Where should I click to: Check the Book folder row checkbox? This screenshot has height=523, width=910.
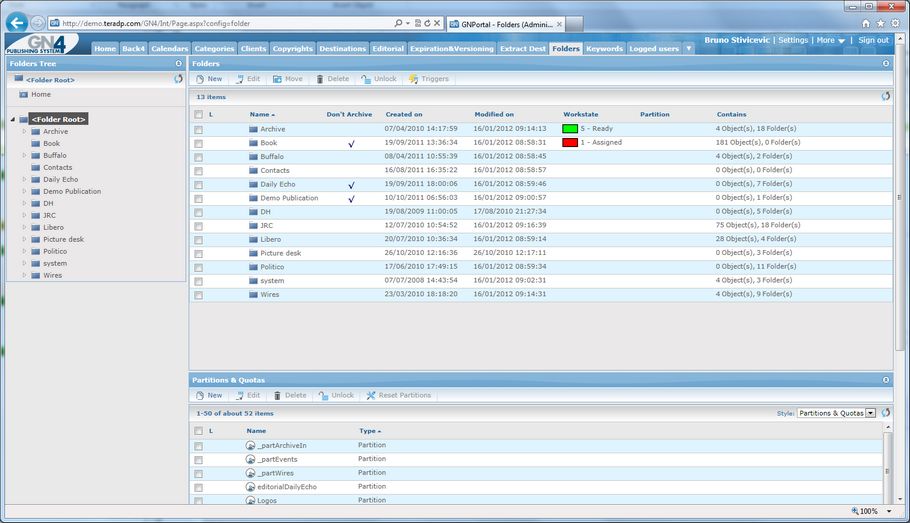(198, 143)
